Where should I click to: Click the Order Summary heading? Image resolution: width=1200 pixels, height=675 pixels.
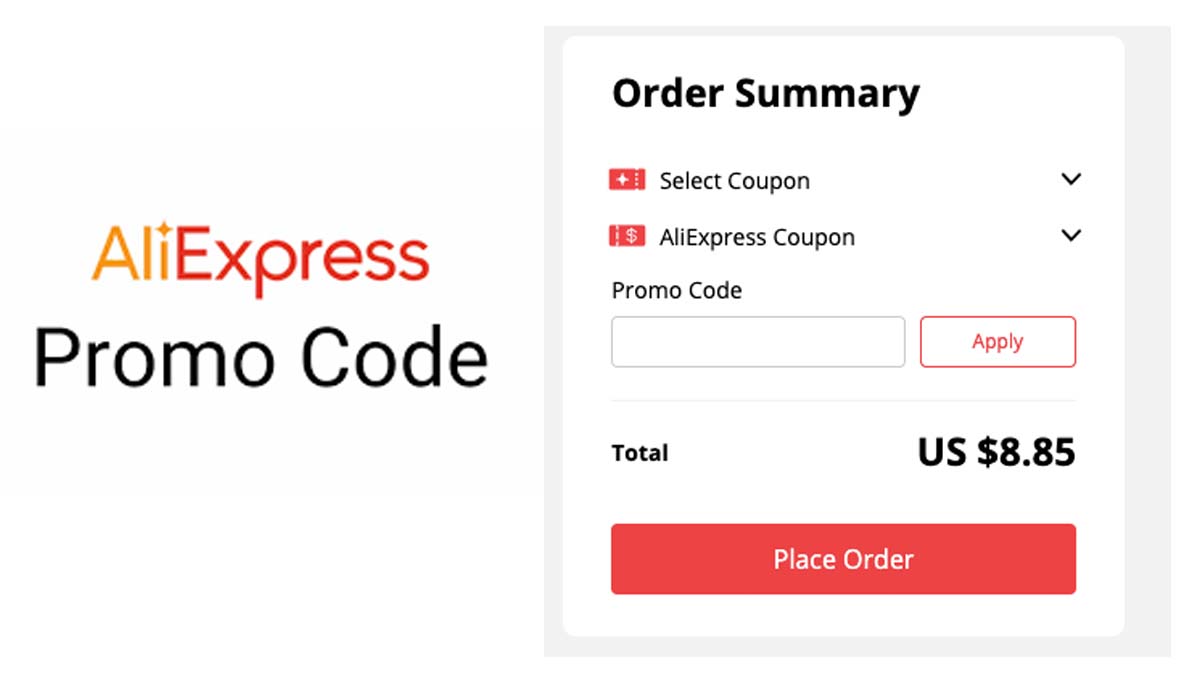(765, 93)
